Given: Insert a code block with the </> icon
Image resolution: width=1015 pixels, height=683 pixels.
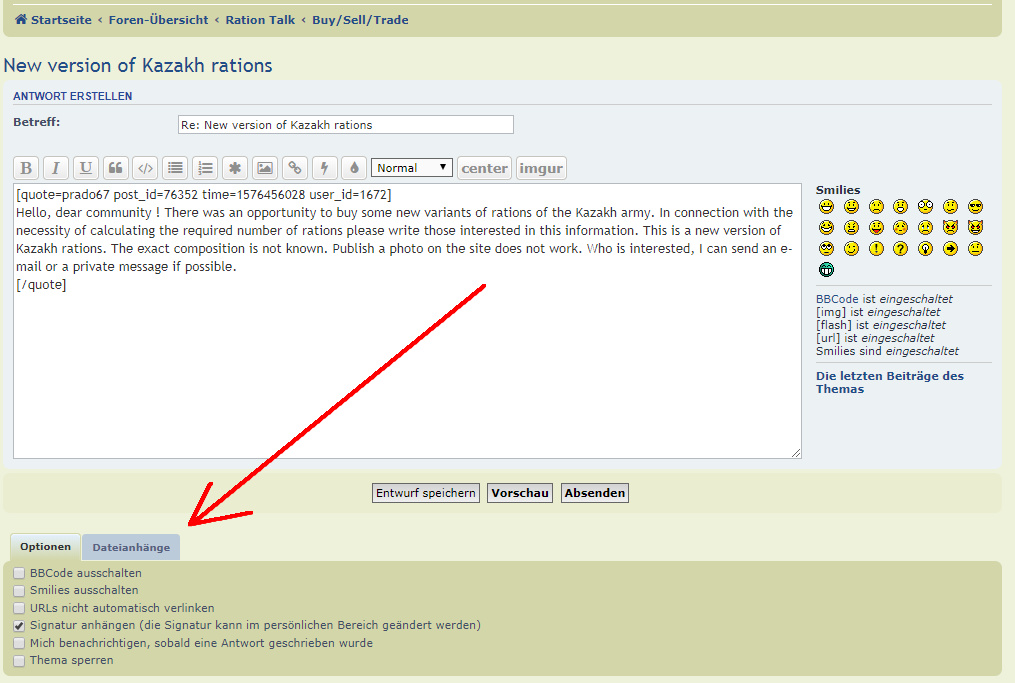Looking at the screenshot, I should [x=145, y=168].
